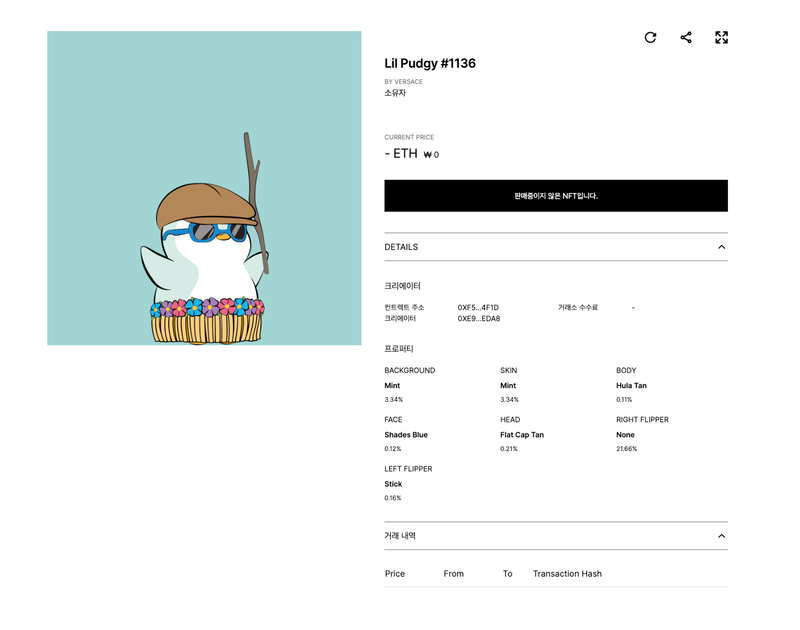
Task: Select the FACE Shades Blue property
Action: (x=406, y=435)
